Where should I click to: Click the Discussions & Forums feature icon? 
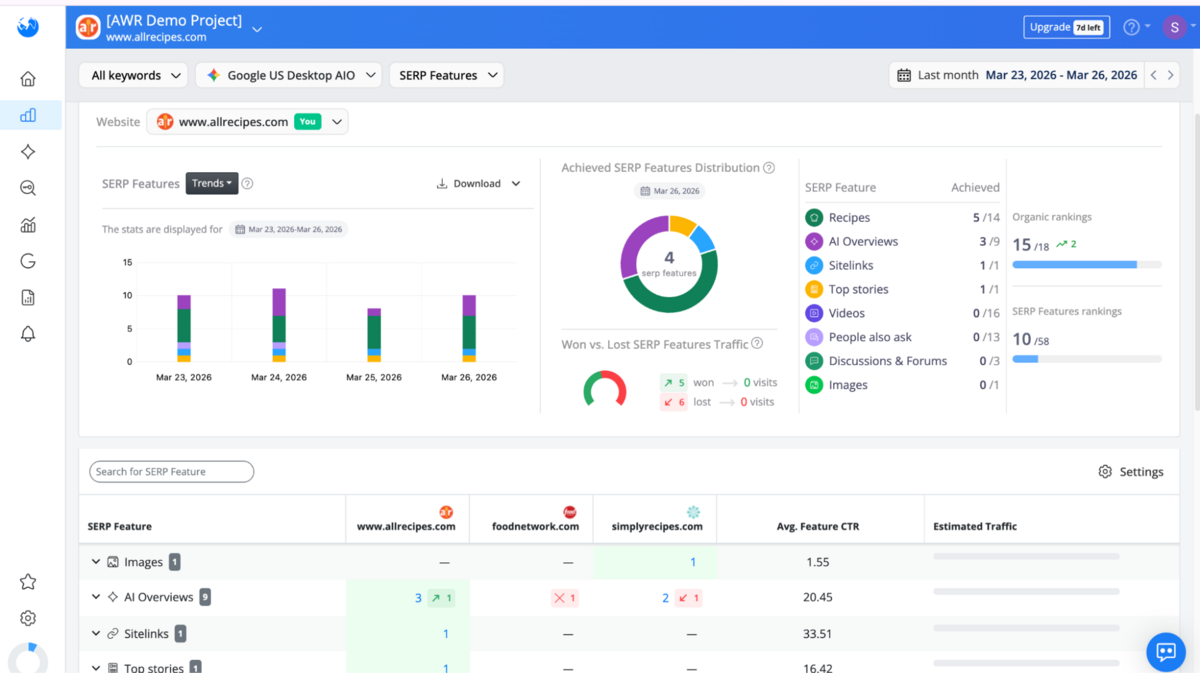[x=814, y=361]
